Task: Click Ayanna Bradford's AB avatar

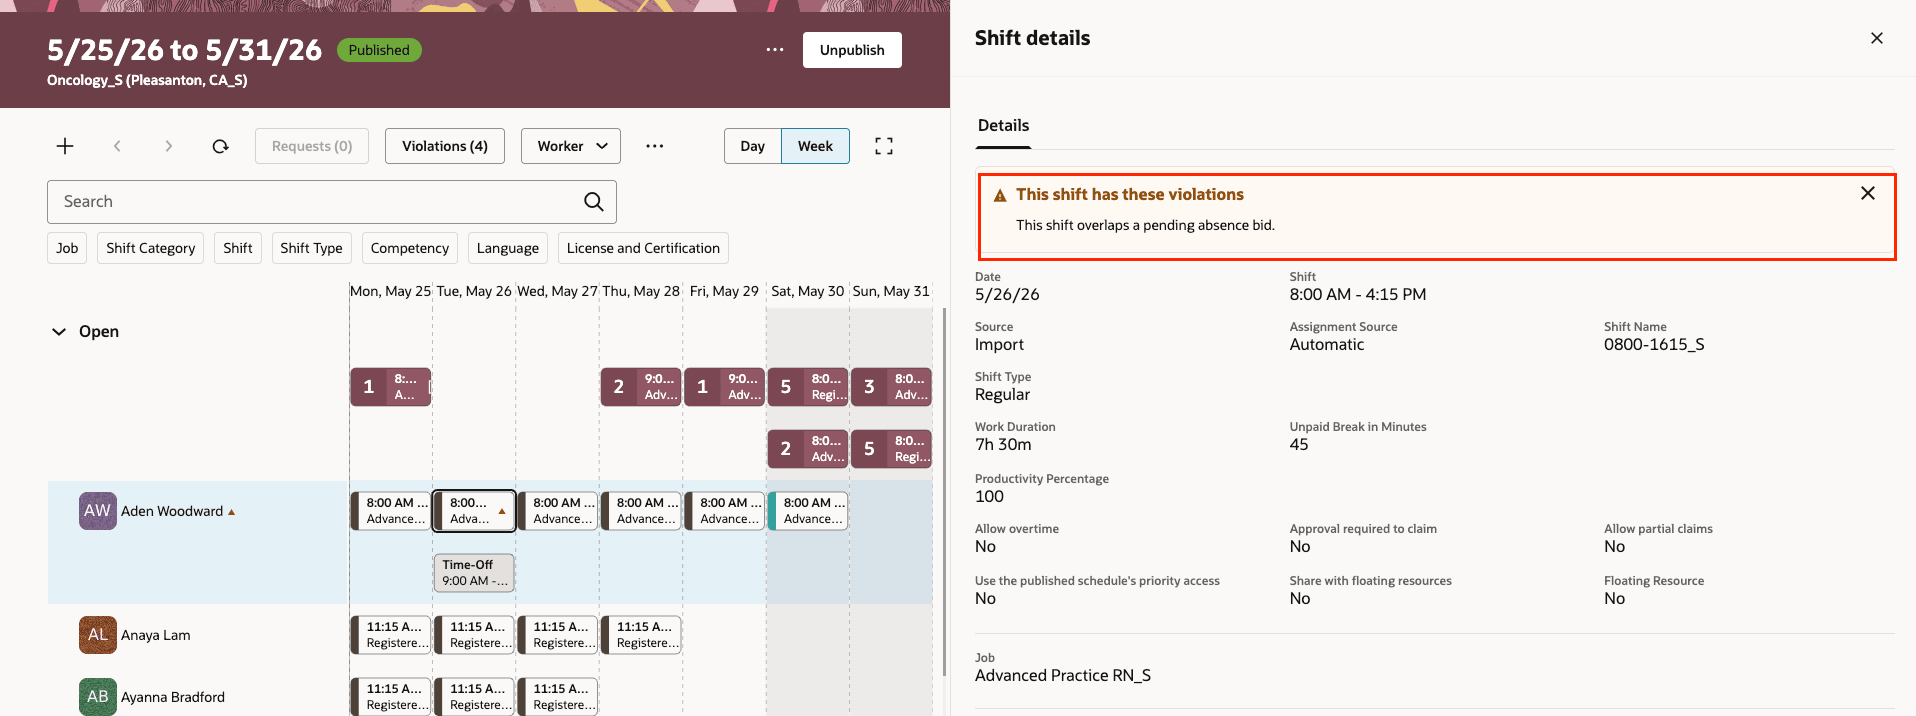Action: pos(98,697)
